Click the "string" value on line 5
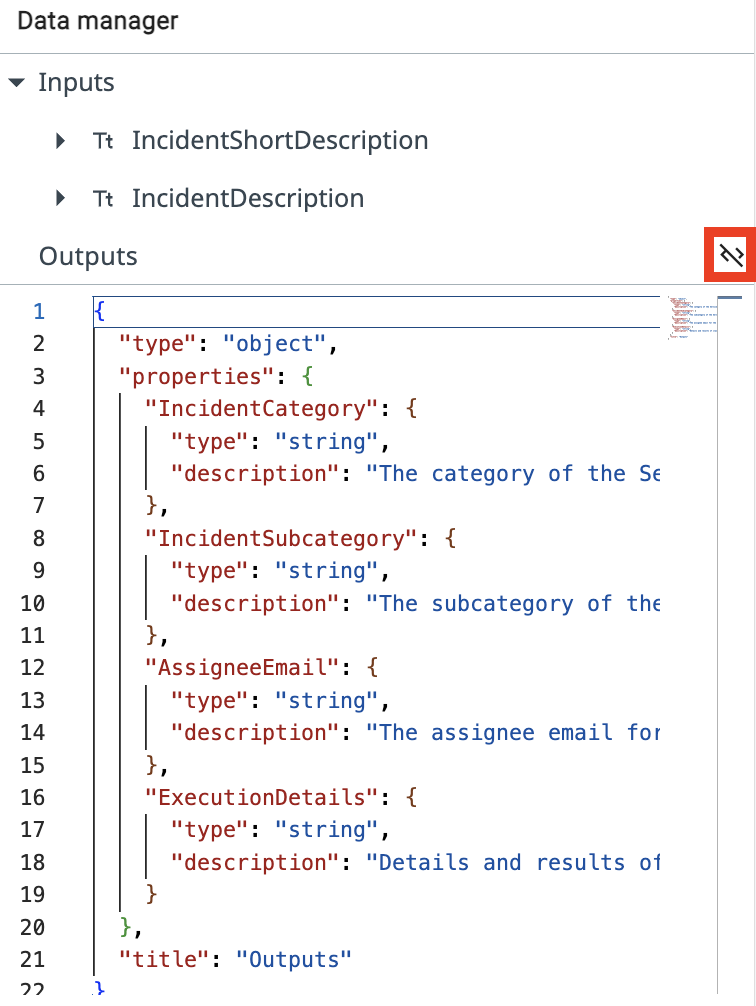This screenshot has height=1006, width=756. click(327, 441)
